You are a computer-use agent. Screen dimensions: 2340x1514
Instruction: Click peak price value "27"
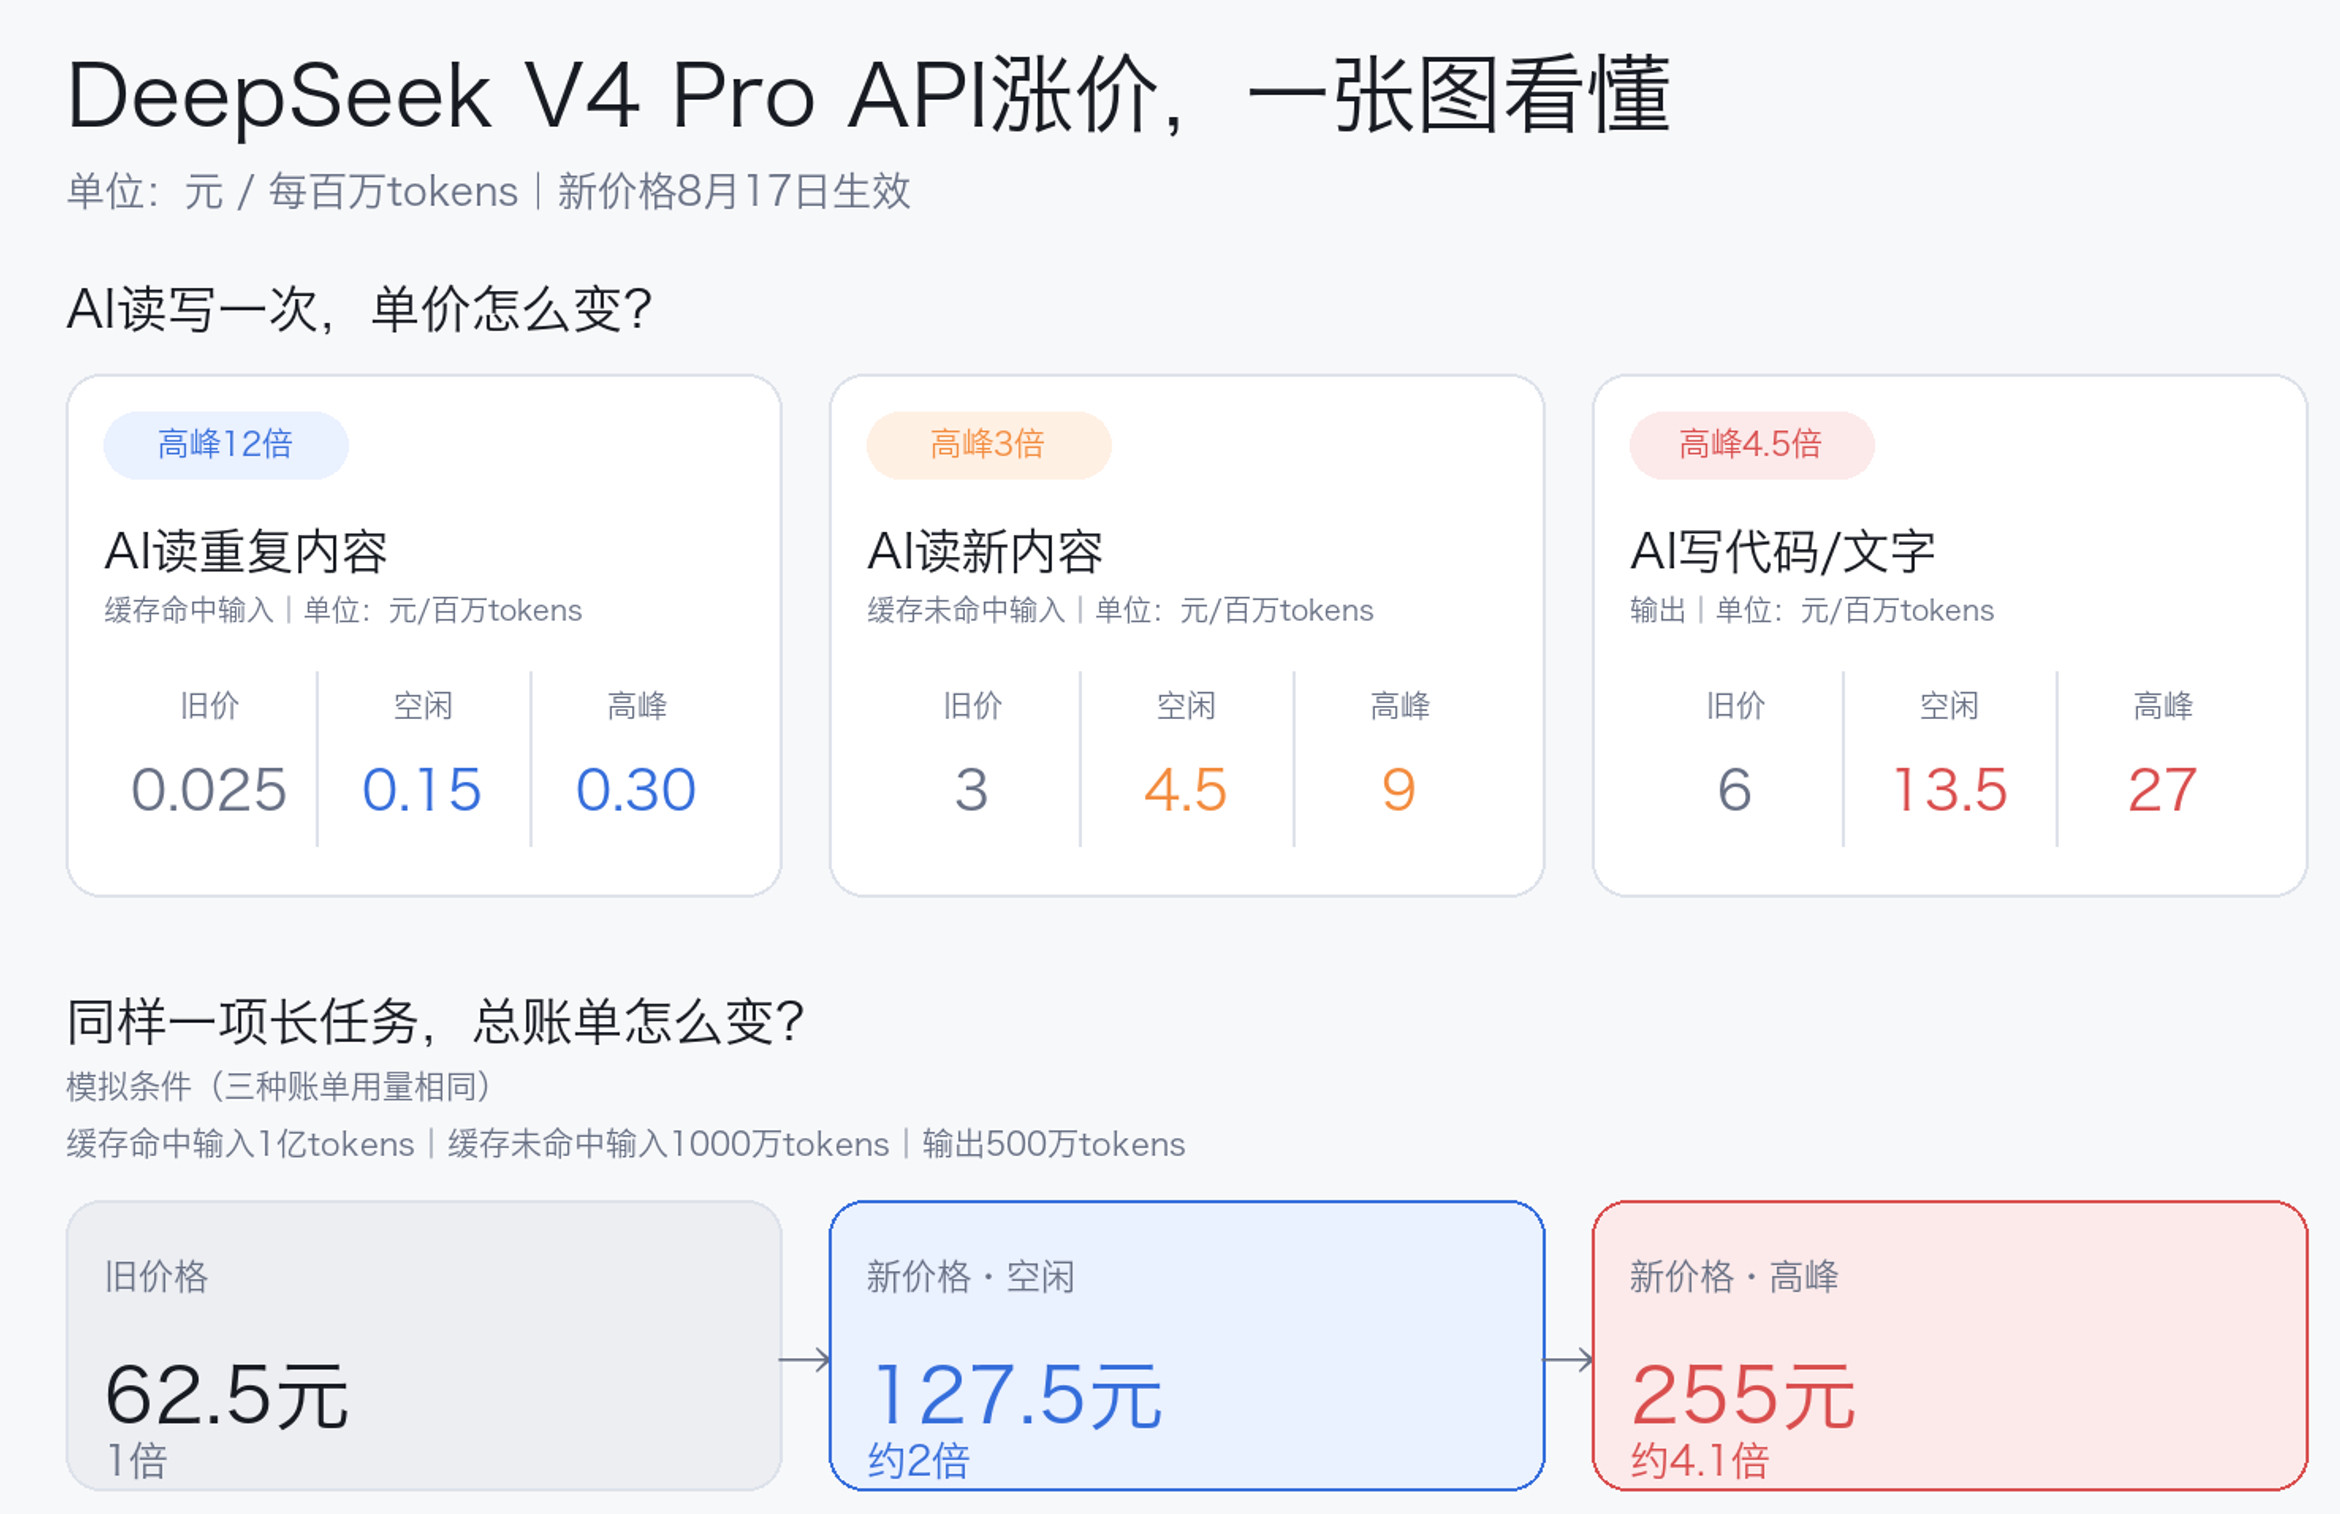[2162, 789]
